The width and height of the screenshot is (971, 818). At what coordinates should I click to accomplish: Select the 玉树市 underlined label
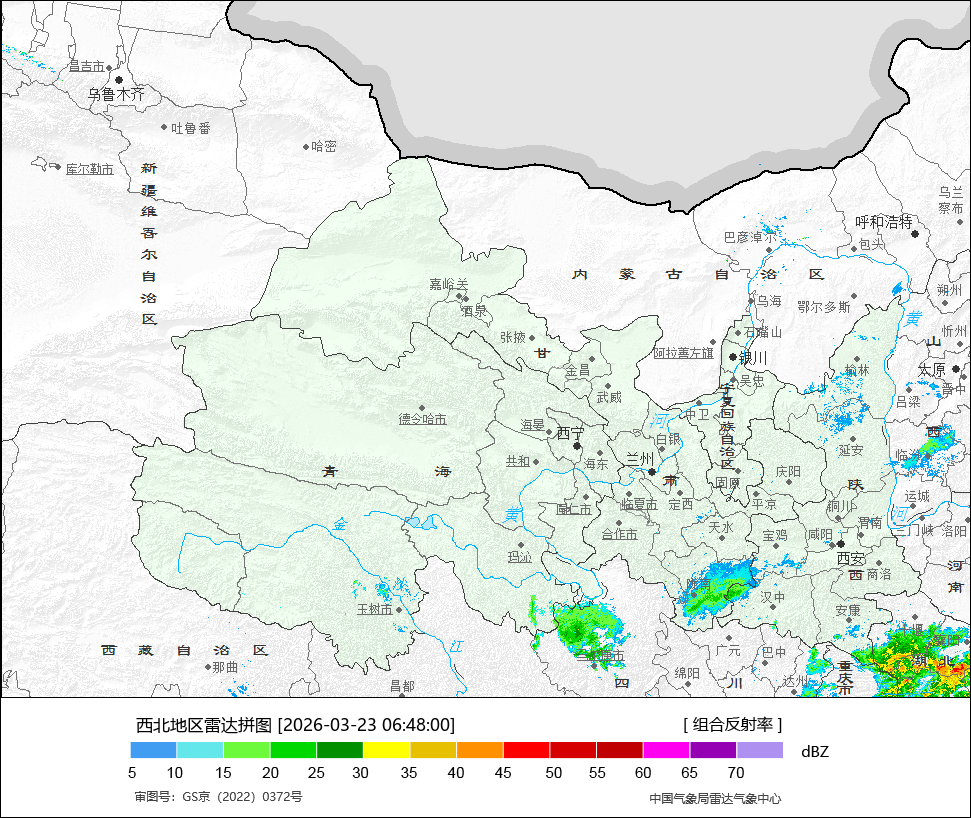(x=375, y=609)
